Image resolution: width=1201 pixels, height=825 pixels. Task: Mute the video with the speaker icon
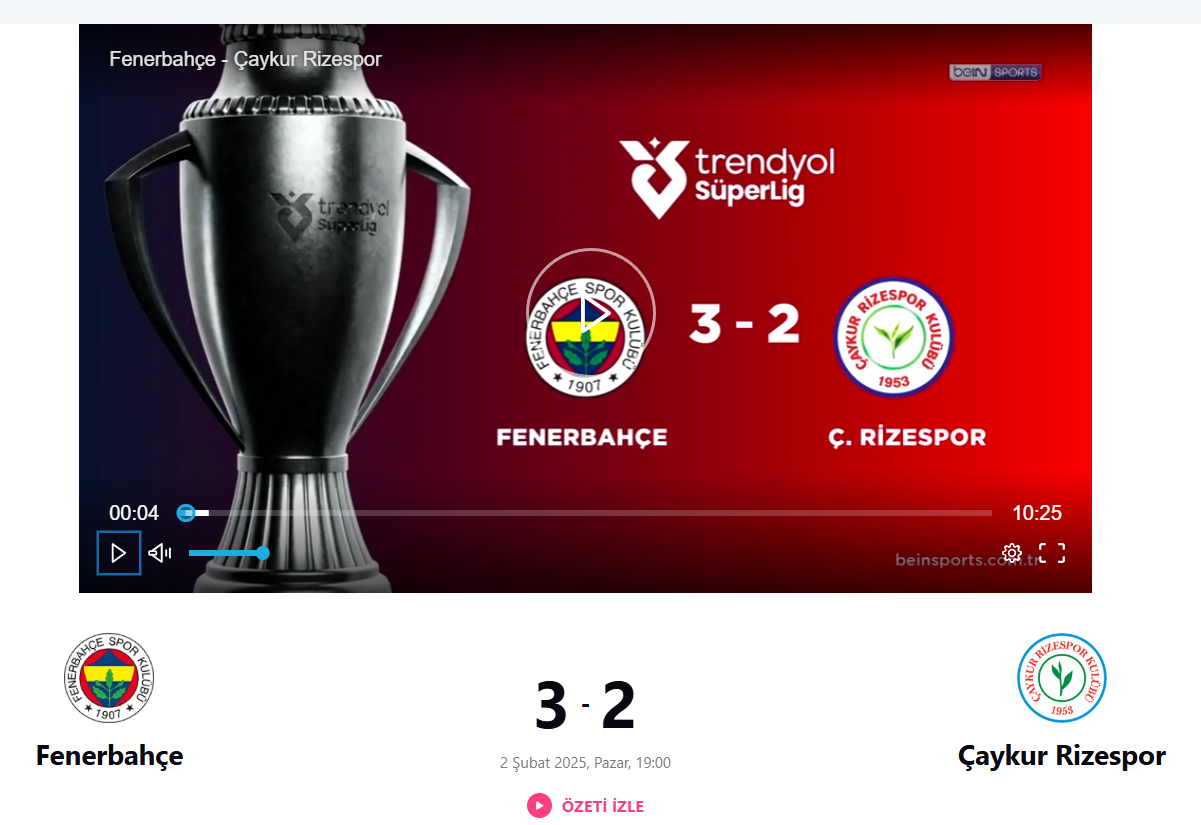160,553
